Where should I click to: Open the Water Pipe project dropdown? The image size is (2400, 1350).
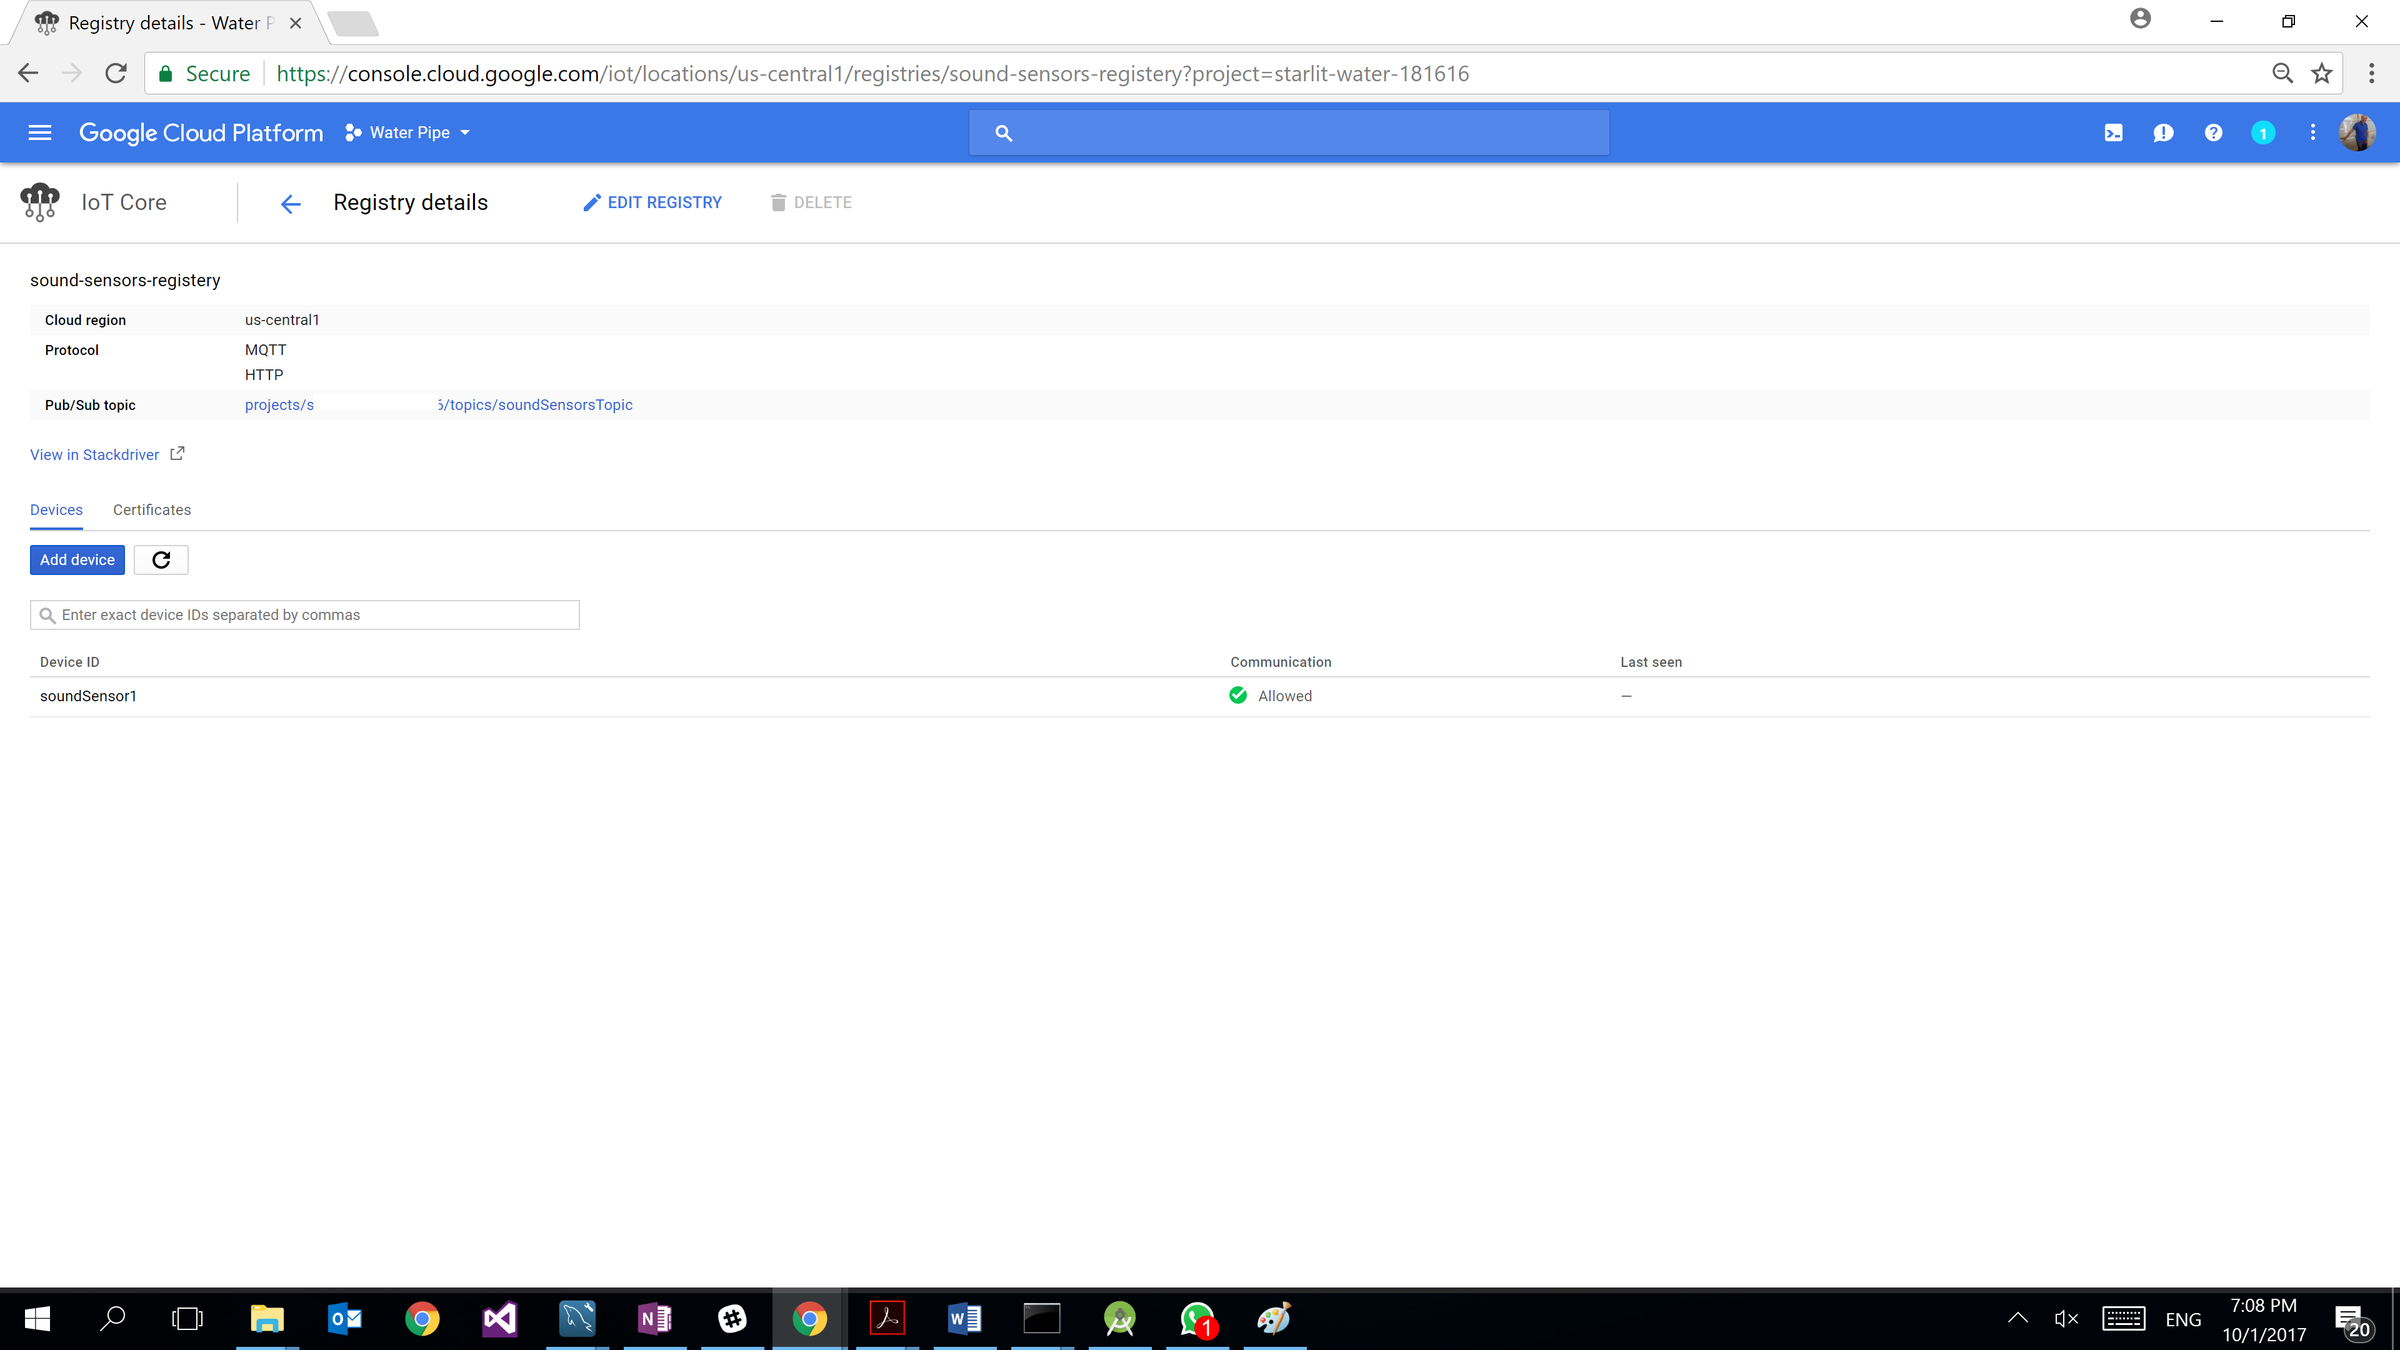[x=408, y=133]
